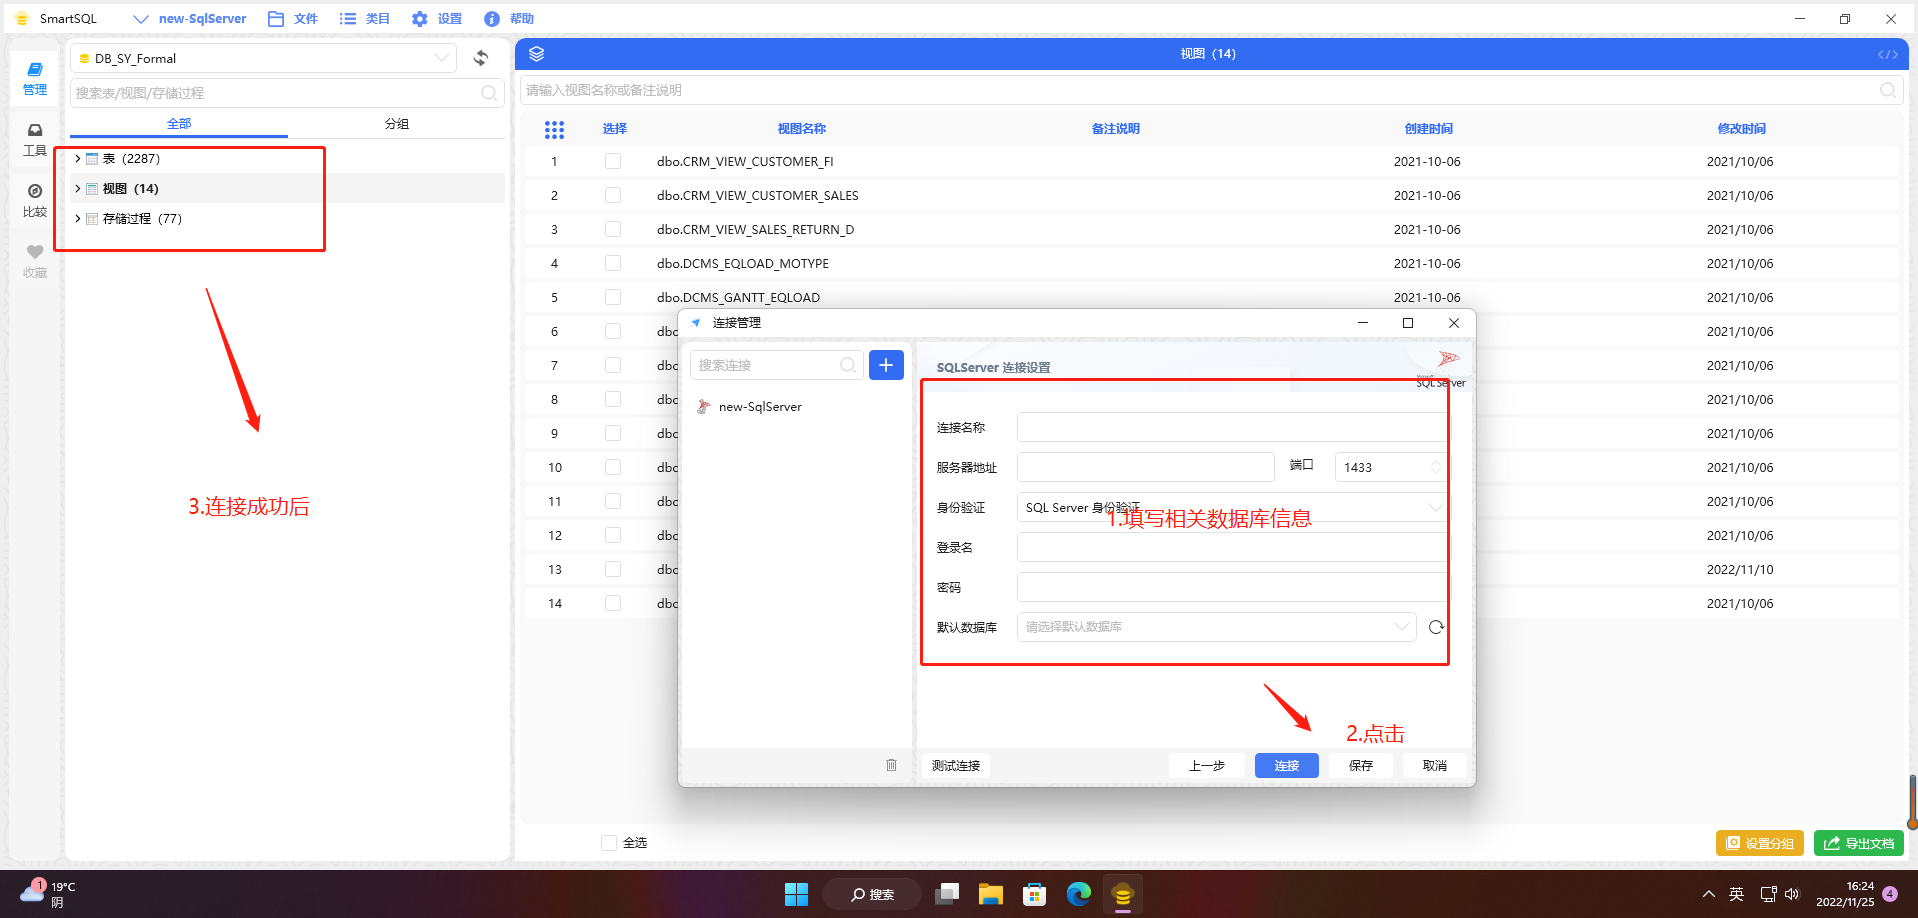
Task: Open the 管理 sidebar section
Action: 35,79
